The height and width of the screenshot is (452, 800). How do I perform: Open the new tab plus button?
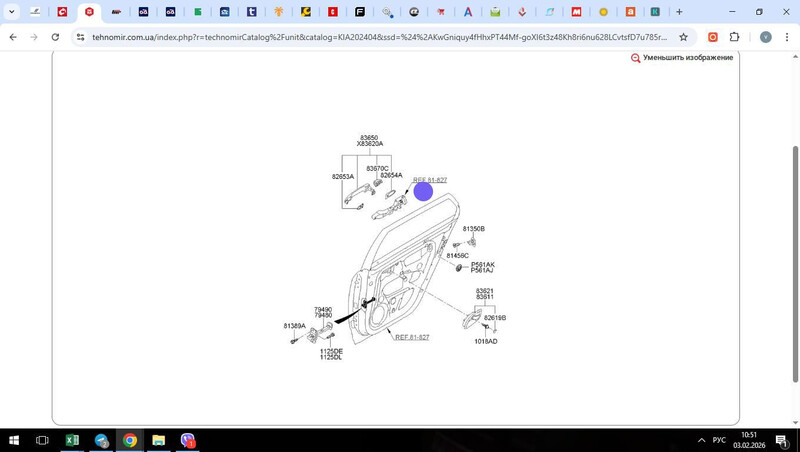(x=679, y=12)
